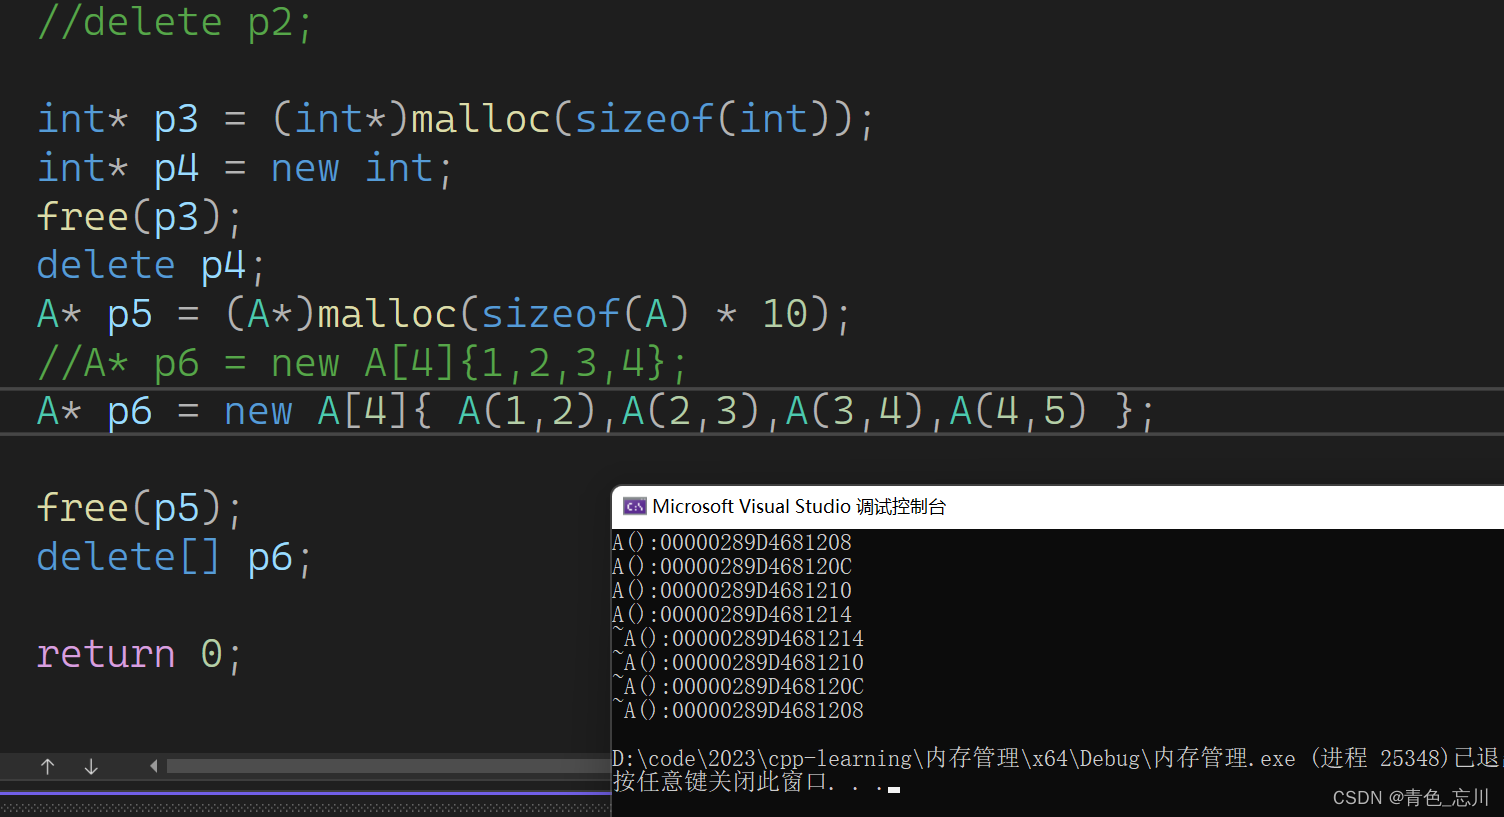Click console output '~A():00000289D4681208'
This screenshot has height=817, width=1504.
[x=738, y=710]
